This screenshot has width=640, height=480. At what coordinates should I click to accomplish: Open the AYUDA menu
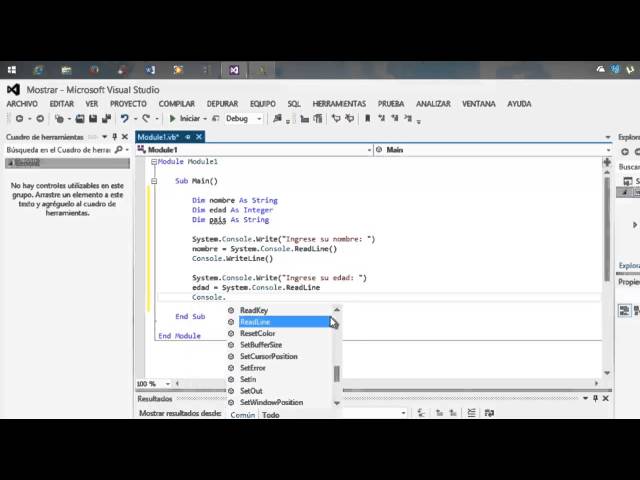[519, 104]
